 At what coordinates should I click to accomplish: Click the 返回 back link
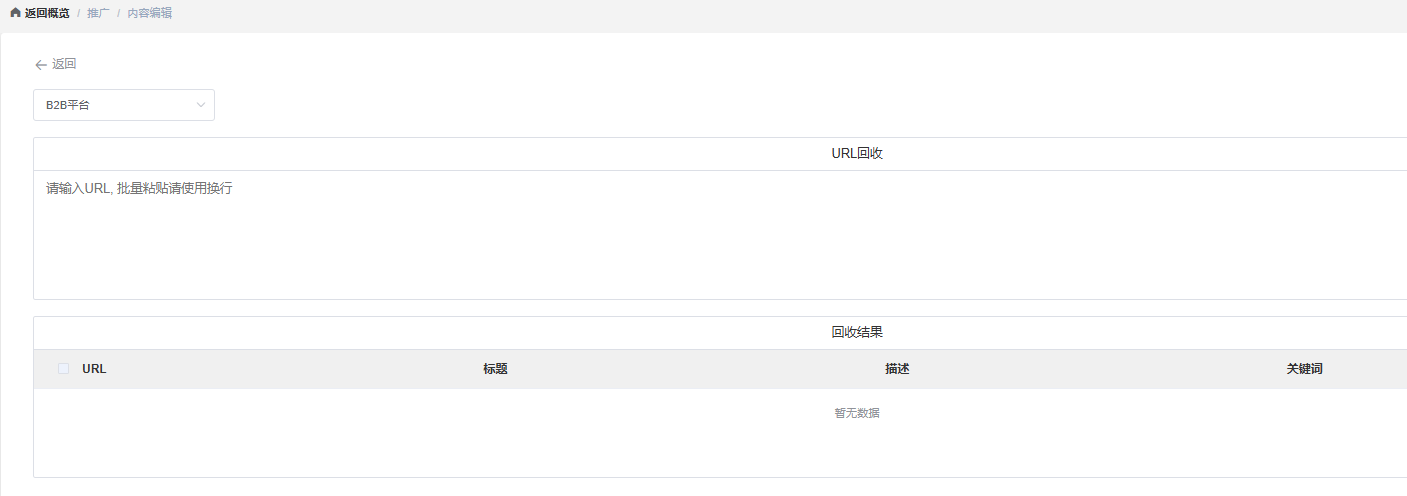point(64,64)
